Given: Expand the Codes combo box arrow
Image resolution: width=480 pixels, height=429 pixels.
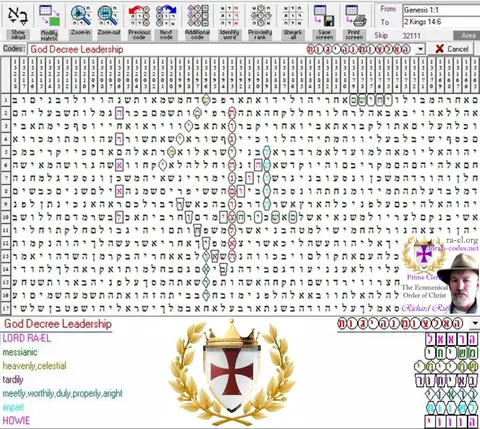Looking at the screenshot, I should pyautogui.click(x=421, y=49).
